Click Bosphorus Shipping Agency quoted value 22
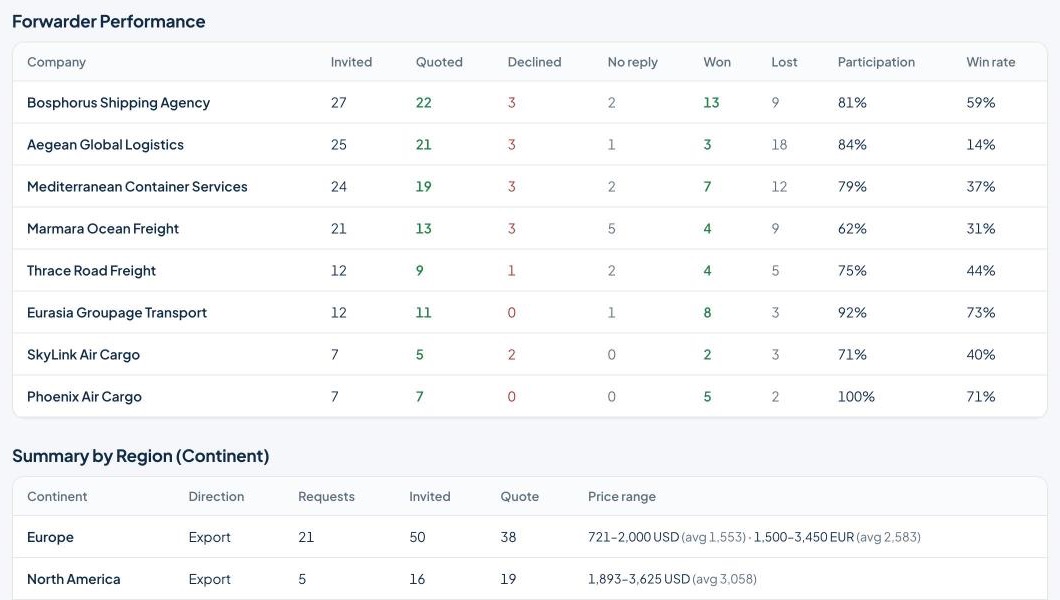The height and width of the screenshot is (600, 1060). [x=423, y=103]
